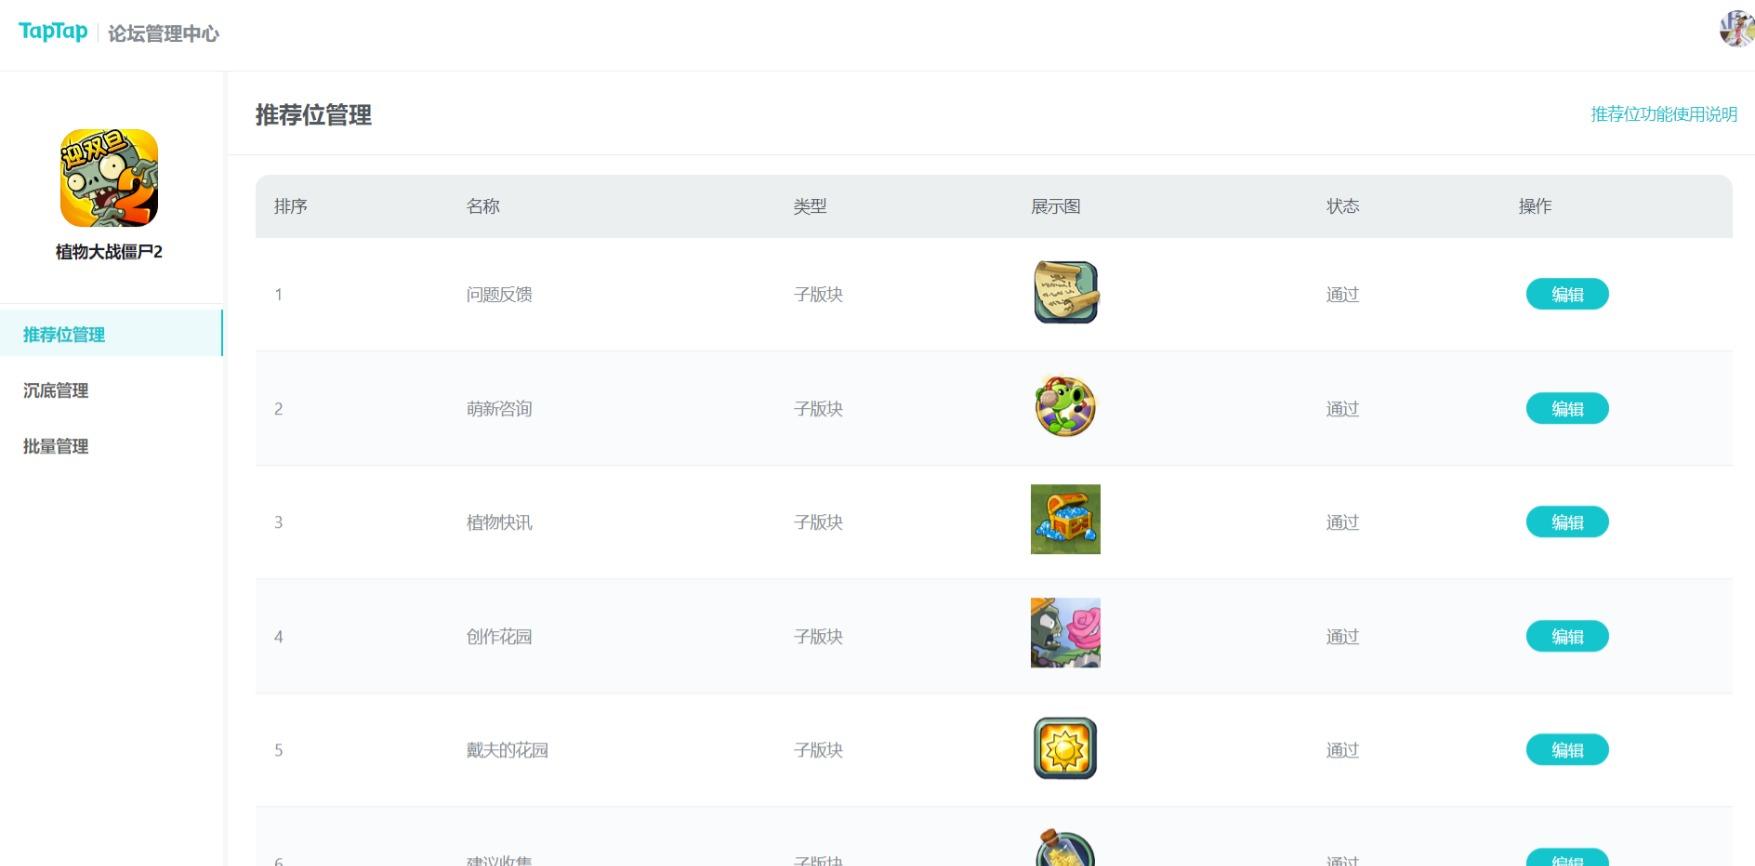Click 子版块 type in 戴夫的花园 row
The width and height of the screenshot is (1755, 866).
pyautogui.click(x=818, y=750)
